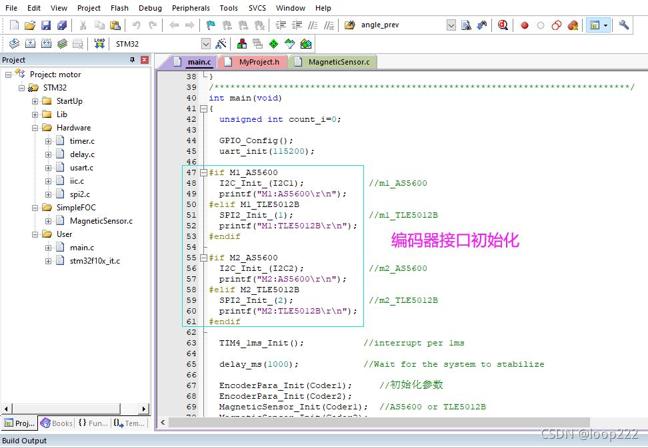Image resolution: width=648 pixels, height=448 pixels.
Task: Collapse Project: motor tree node
Action: pos(8,75)
